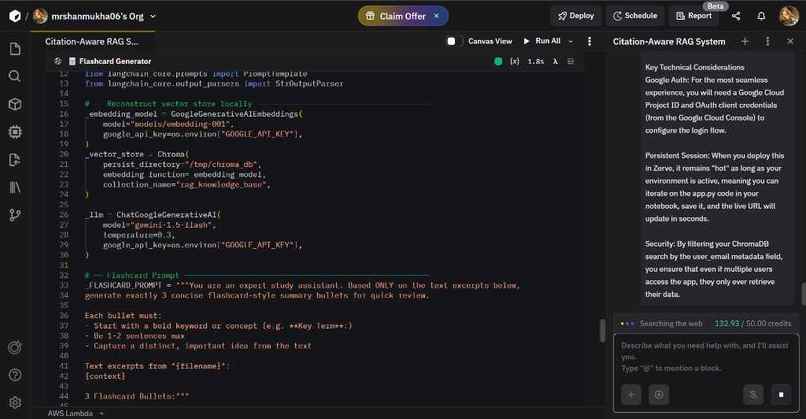806x419 pixels.
Task: Click the Schedule button
Action: pyautogui.click(x=635, y=16)
